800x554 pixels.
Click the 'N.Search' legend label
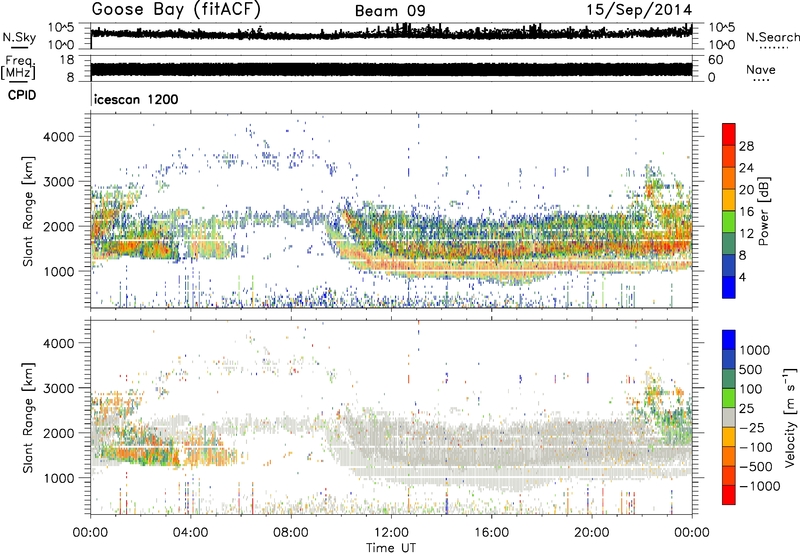(x=773, y=37)
